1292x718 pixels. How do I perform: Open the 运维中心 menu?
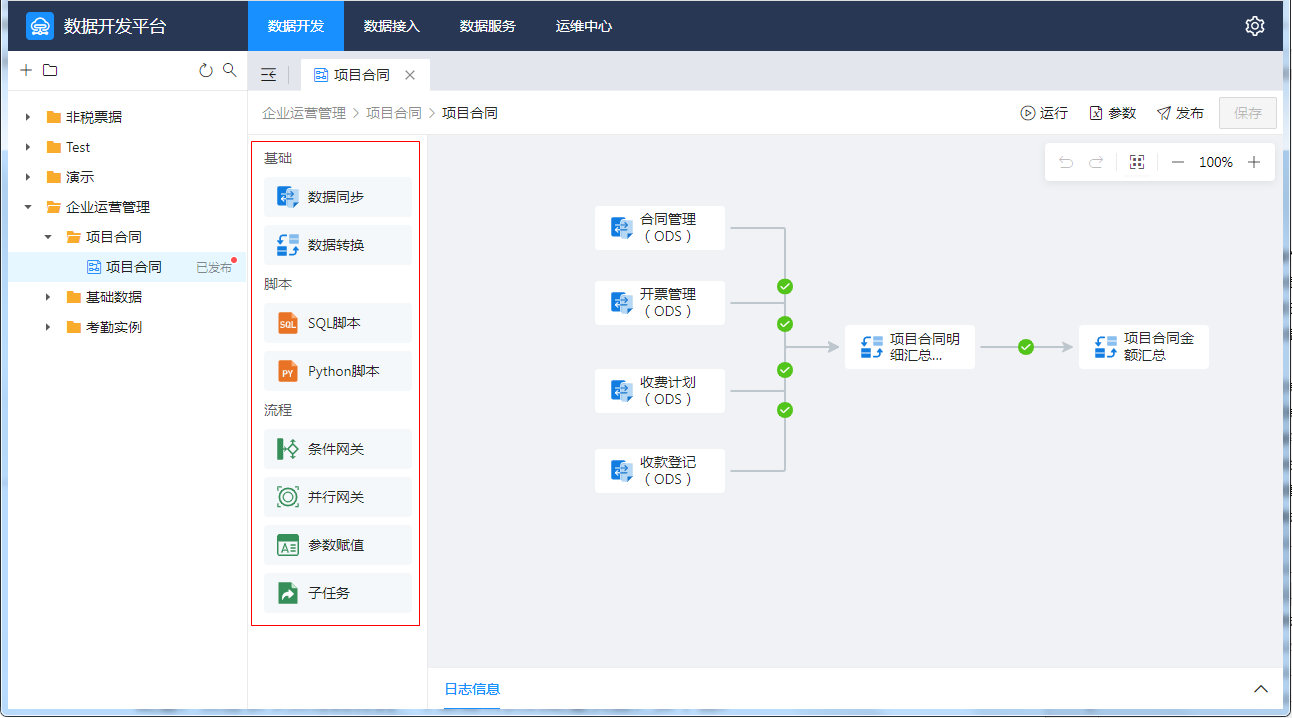point(584,26)
